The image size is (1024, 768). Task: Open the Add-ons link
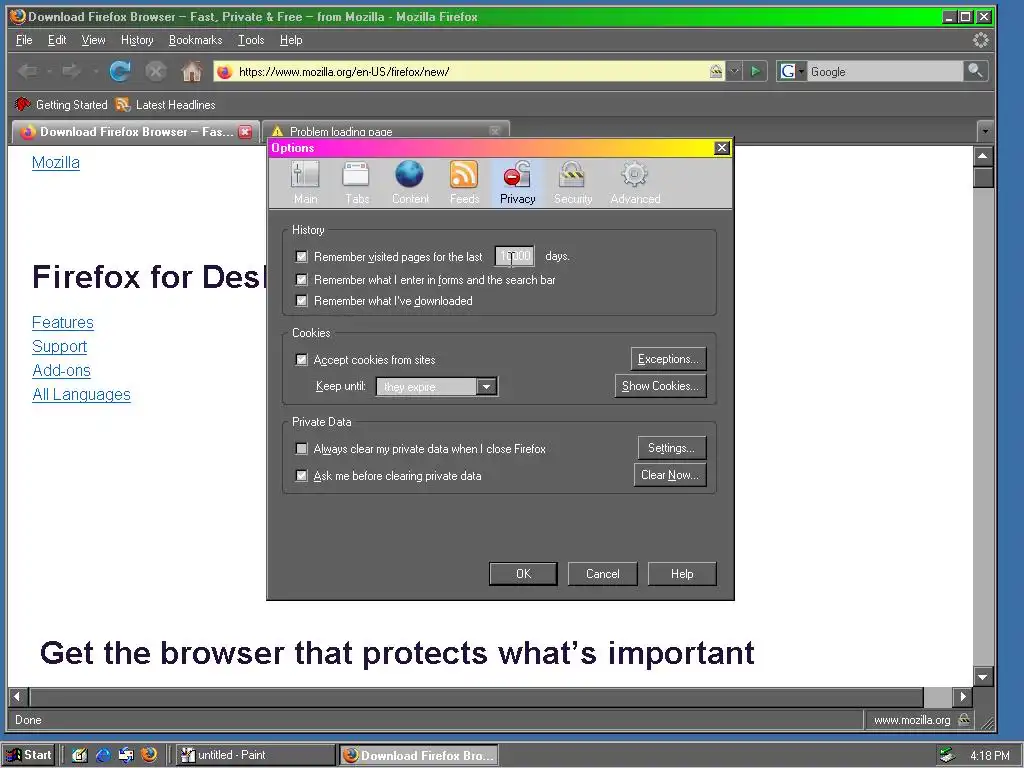61,370
